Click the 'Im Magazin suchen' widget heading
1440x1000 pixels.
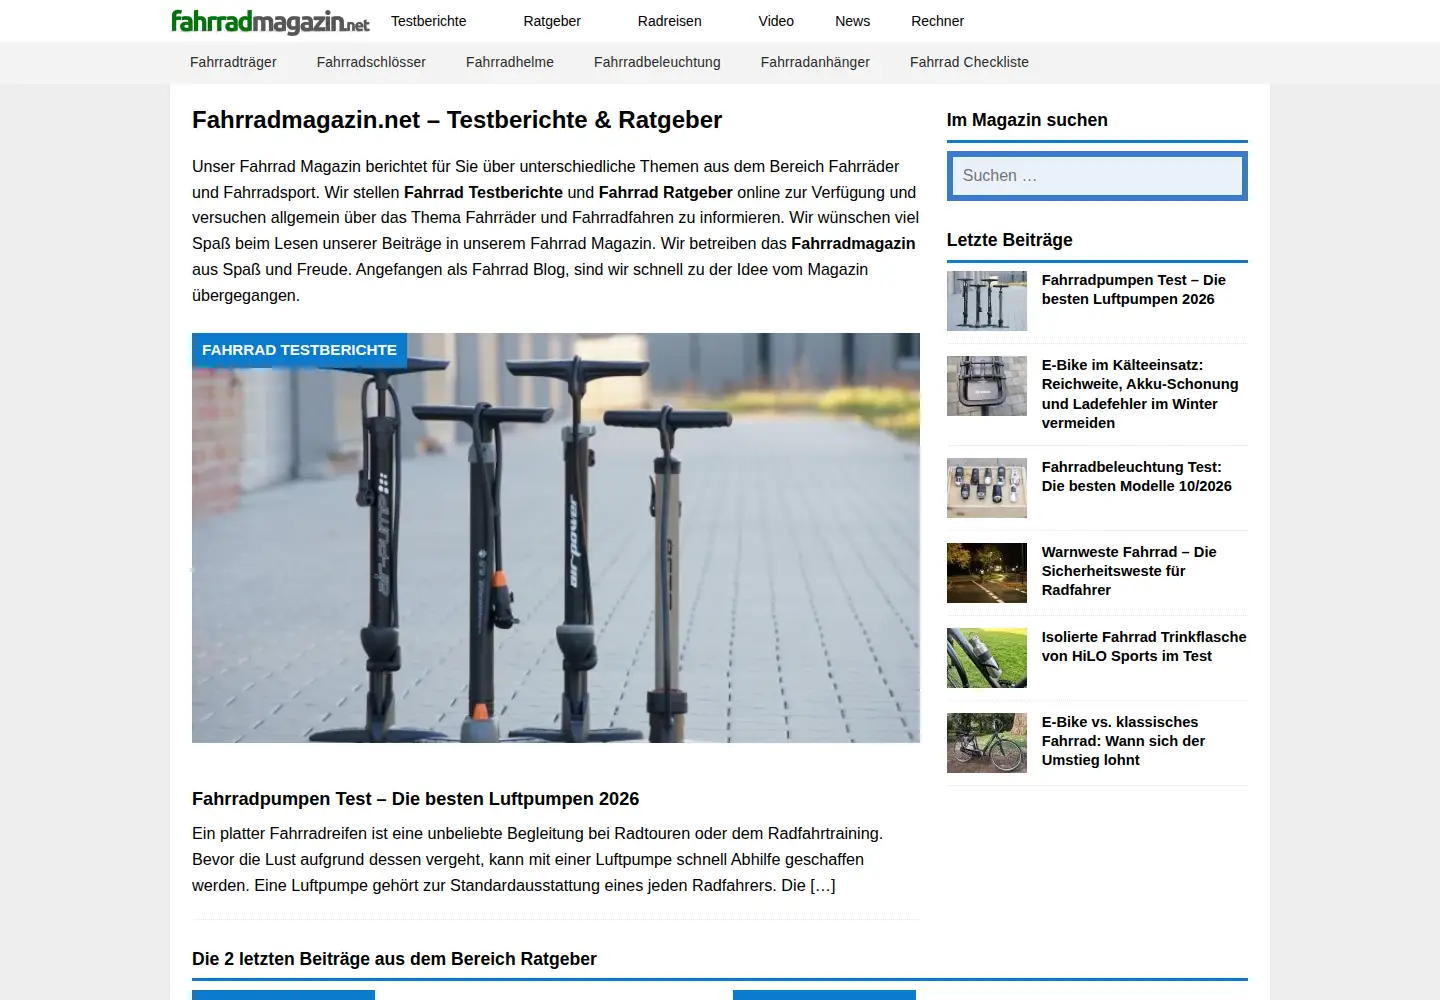click(x=1027, y=120)
